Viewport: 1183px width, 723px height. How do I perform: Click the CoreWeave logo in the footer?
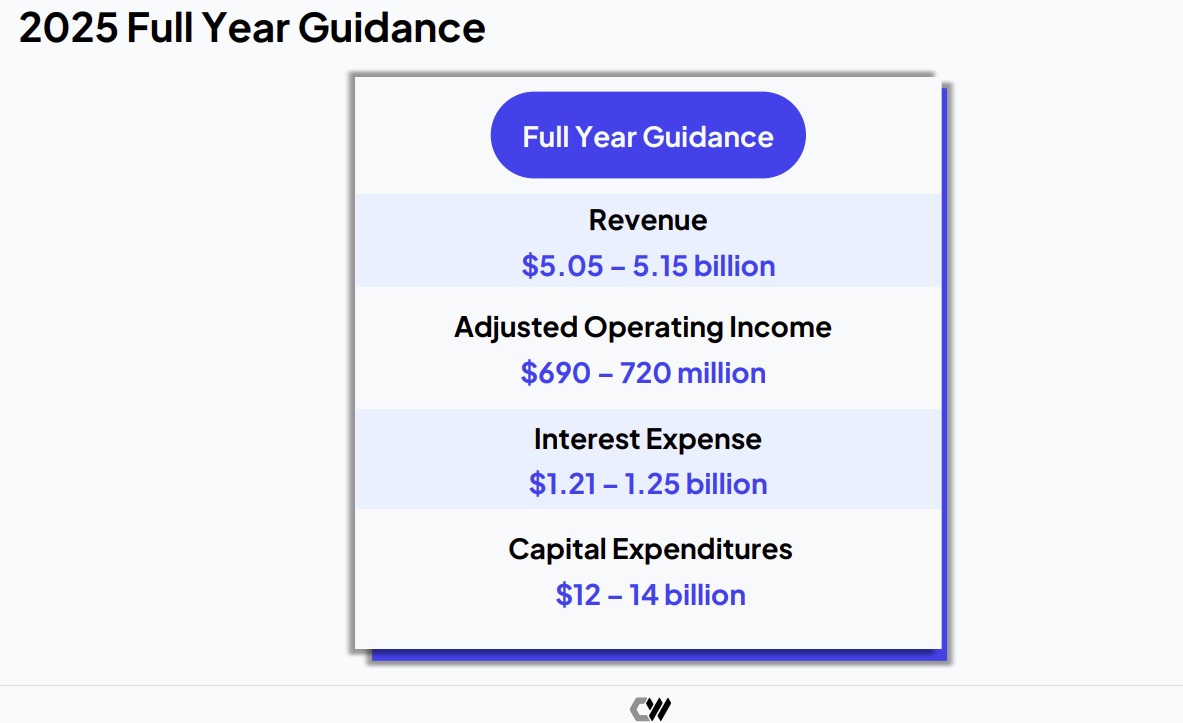650,709
